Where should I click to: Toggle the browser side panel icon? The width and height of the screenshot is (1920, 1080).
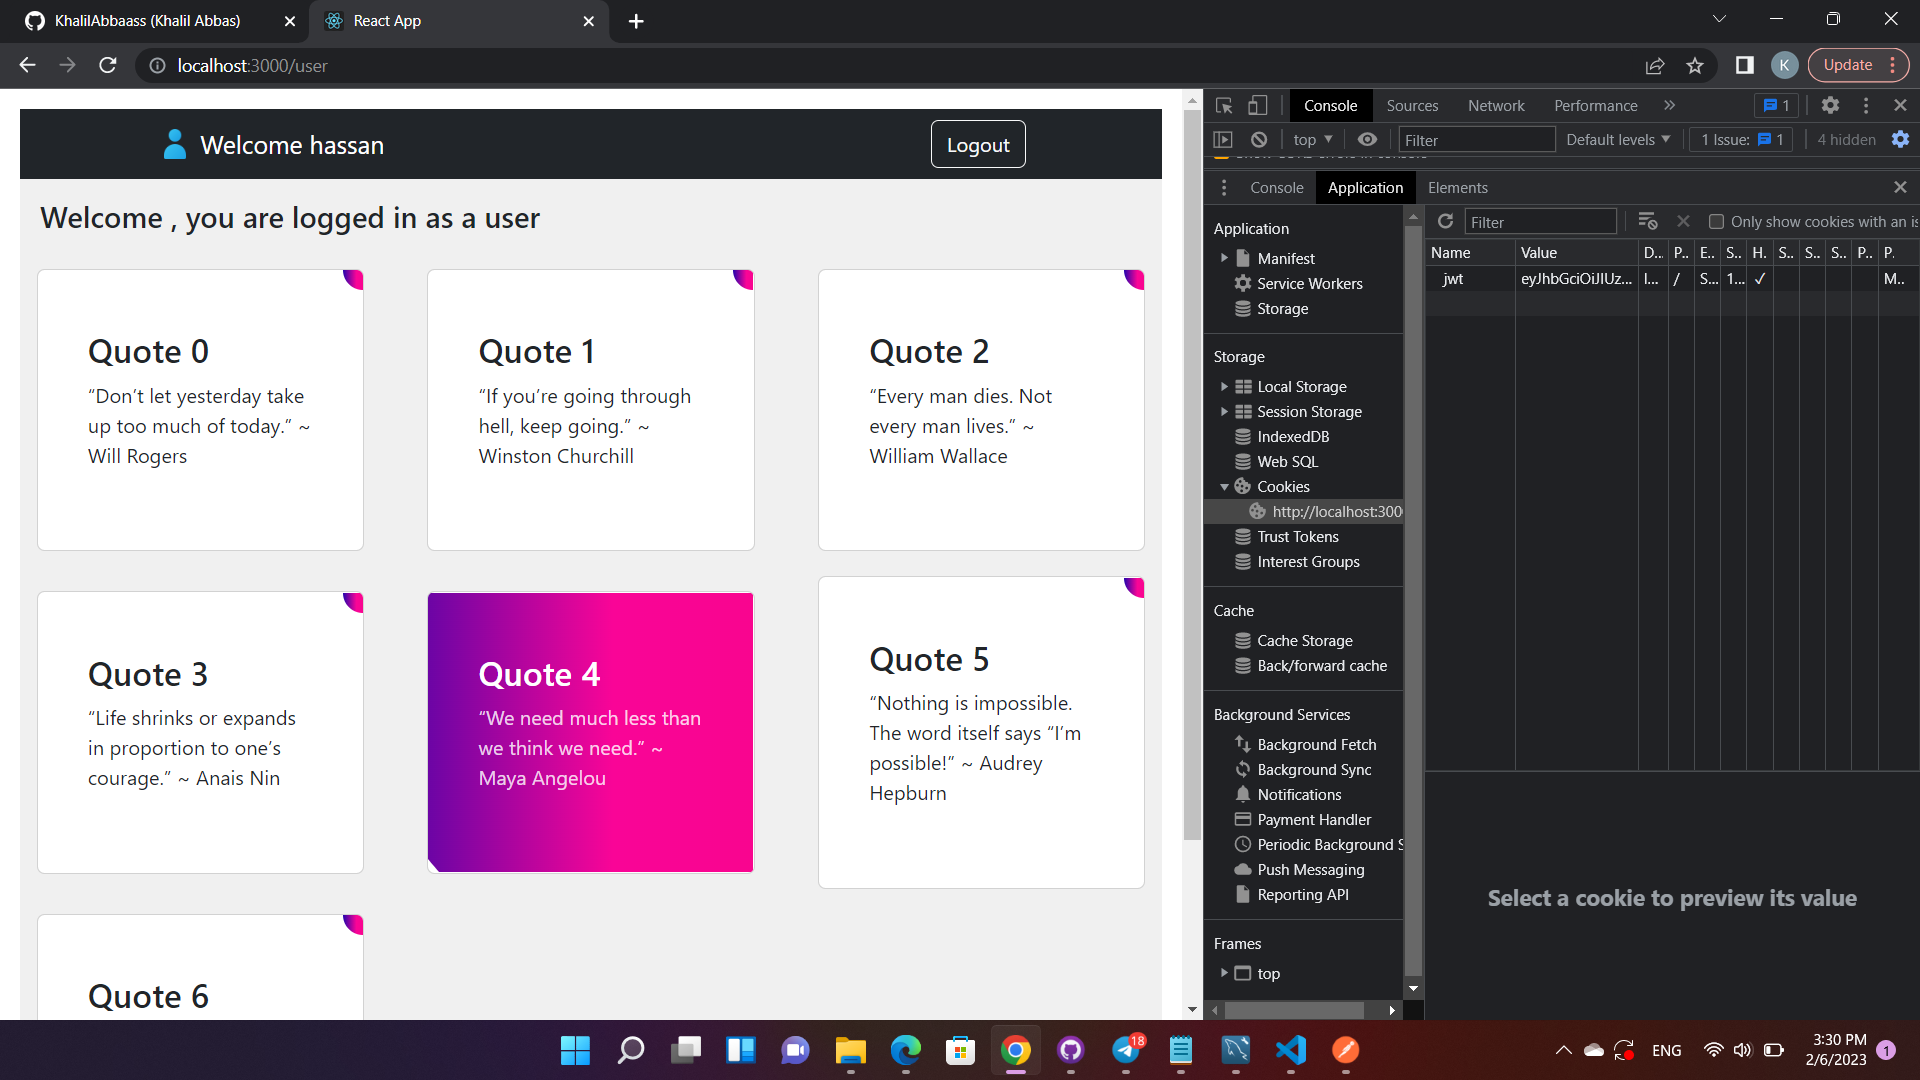[x=1745, y=66]
